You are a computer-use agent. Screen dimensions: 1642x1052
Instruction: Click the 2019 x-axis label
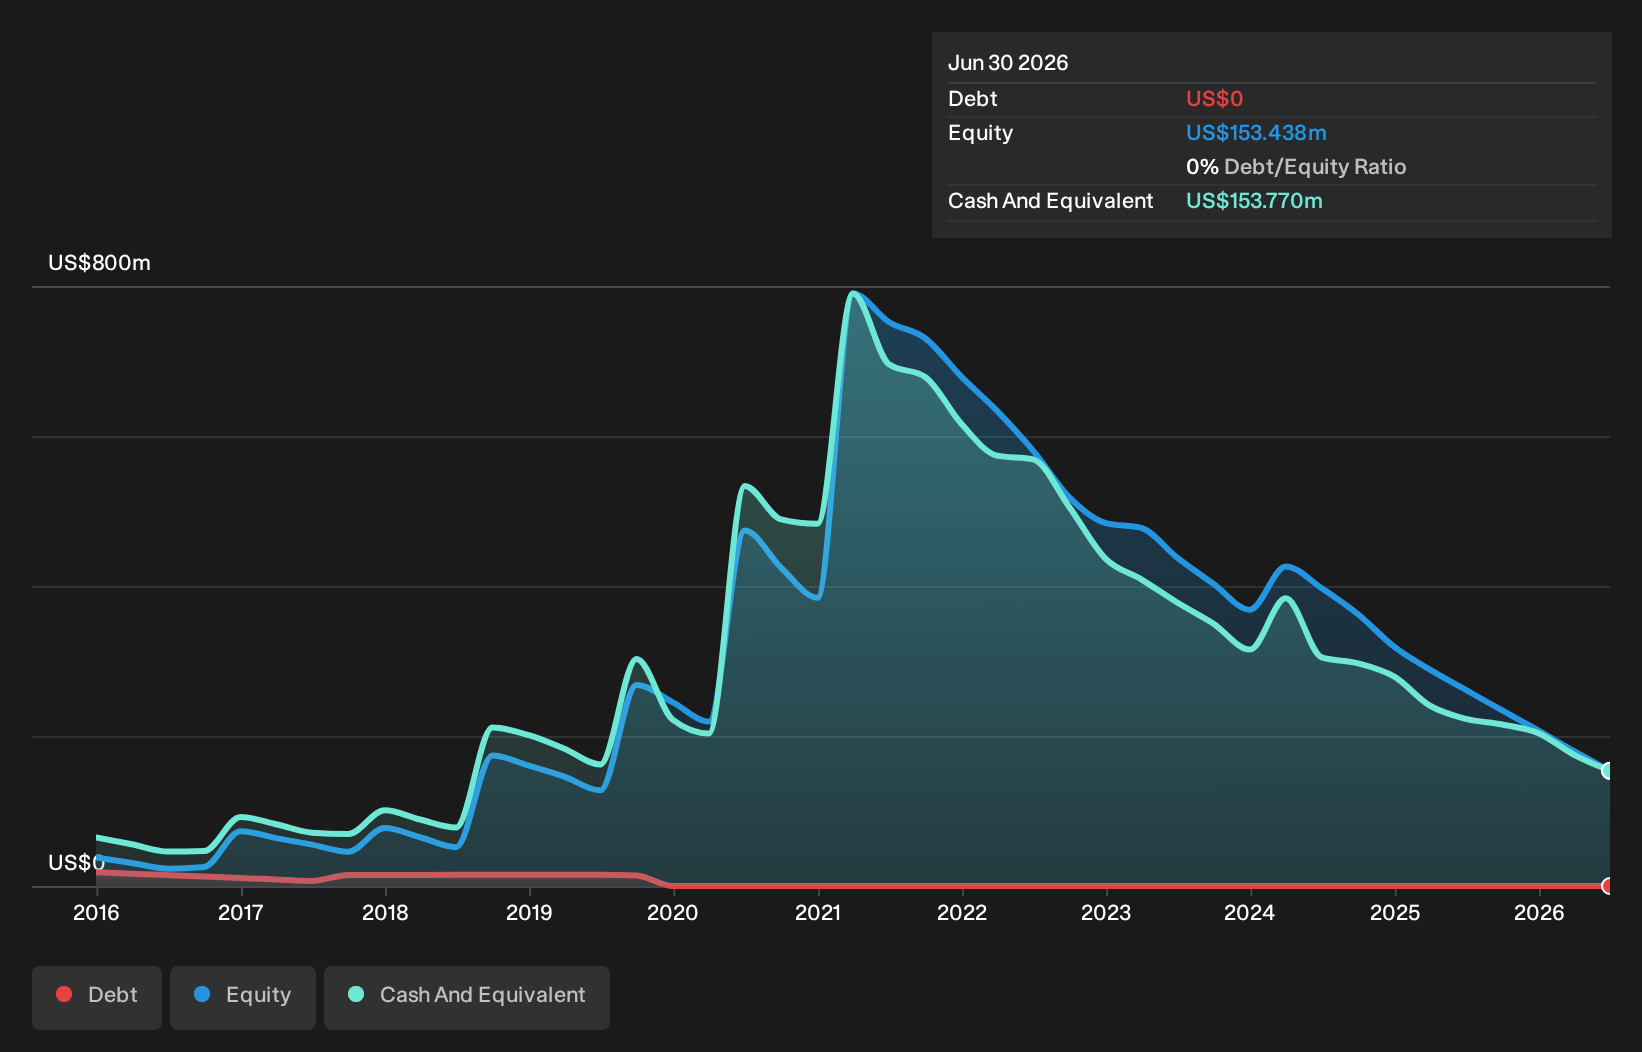pos(529,912)
